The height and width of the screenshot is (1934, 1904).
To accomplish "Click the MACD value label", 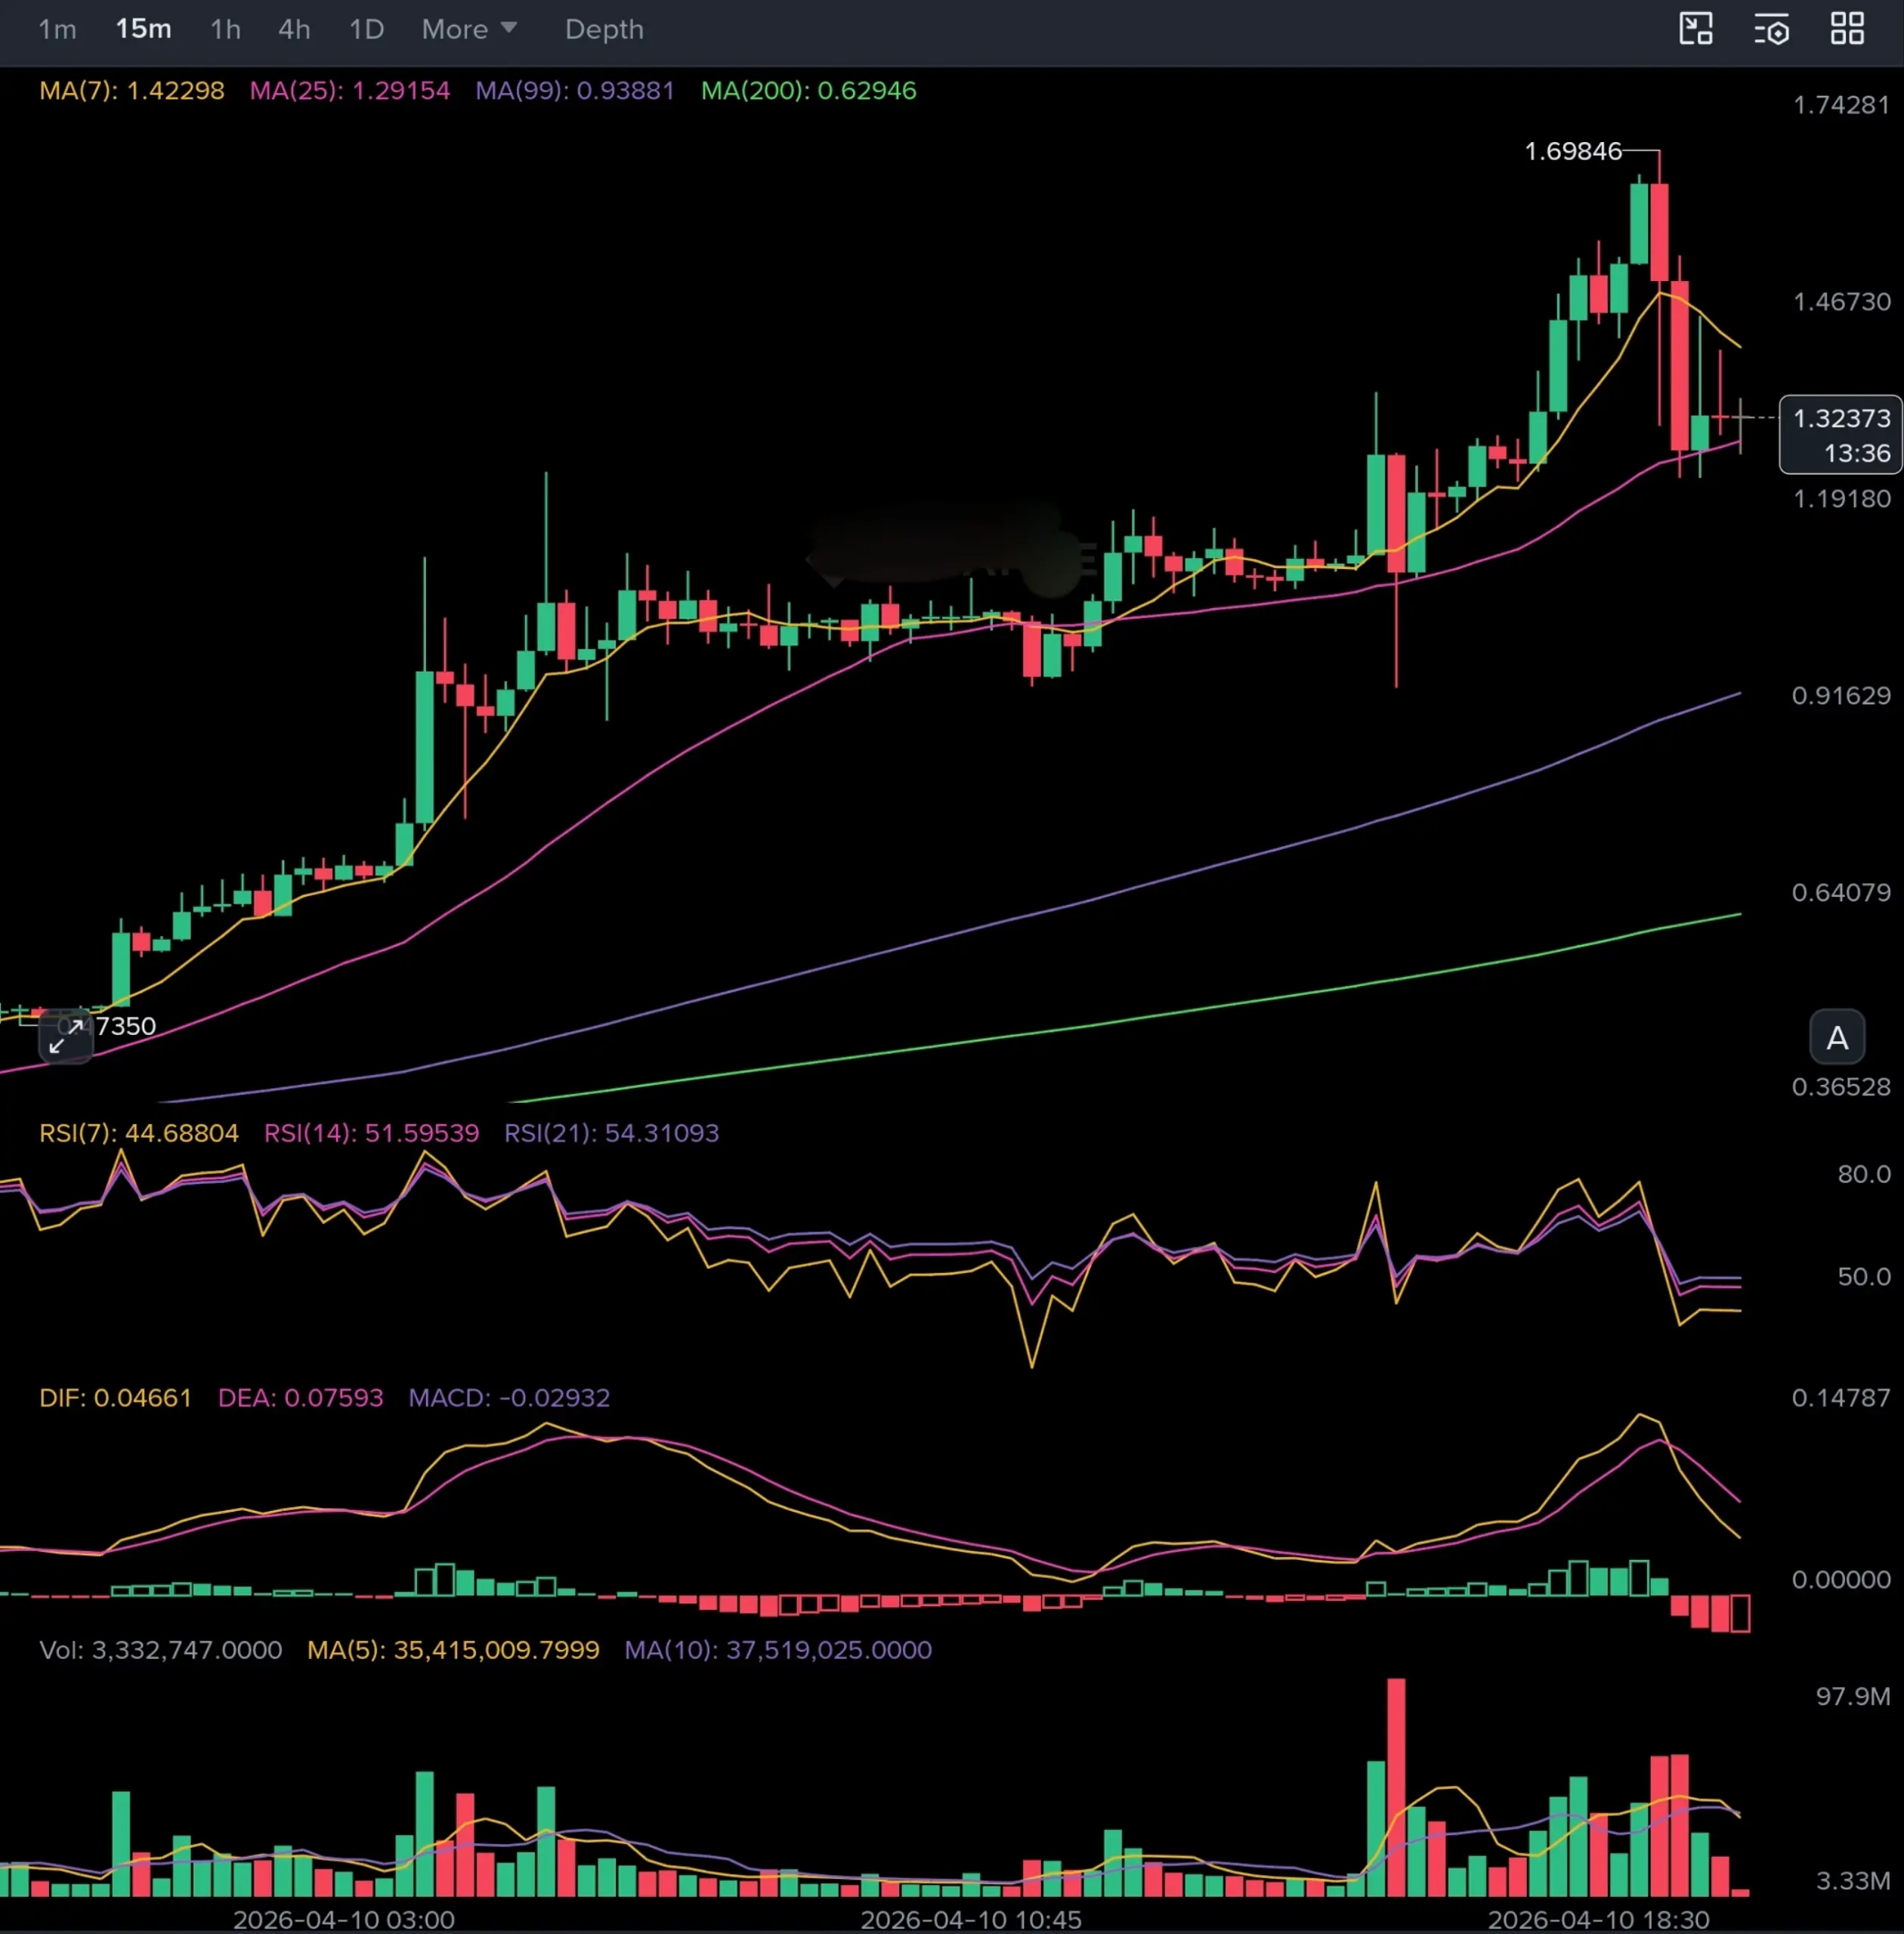I will [509, 1397].
